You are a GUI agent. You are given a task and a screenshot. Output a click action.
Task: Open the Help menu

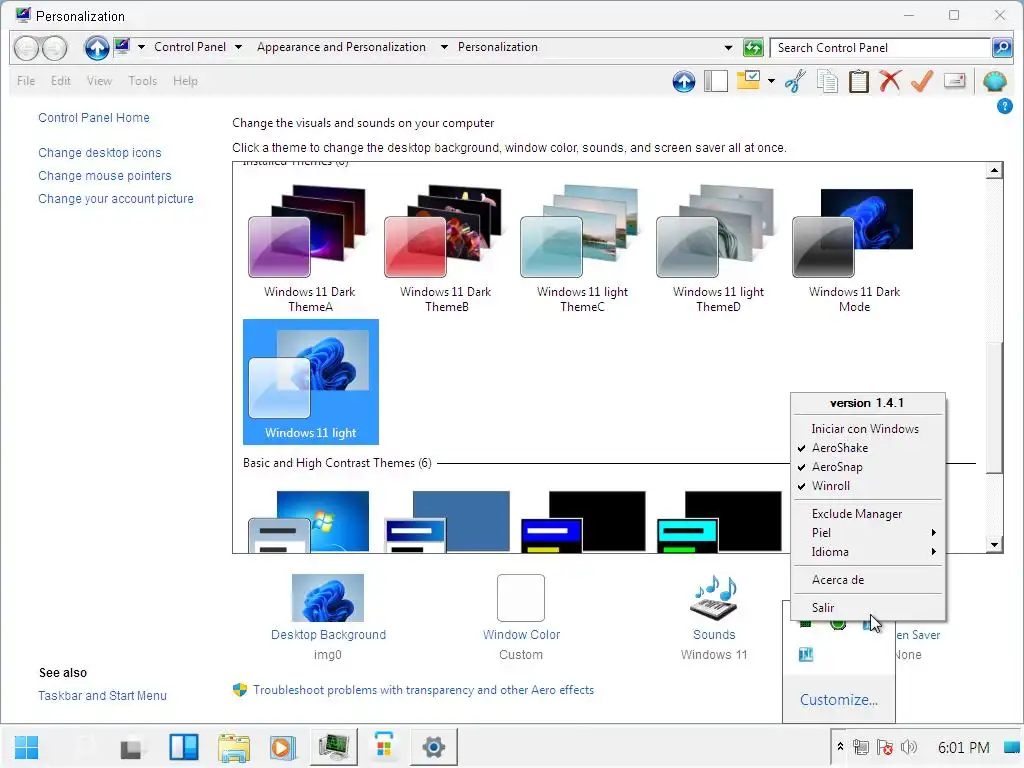coord(185,81)
